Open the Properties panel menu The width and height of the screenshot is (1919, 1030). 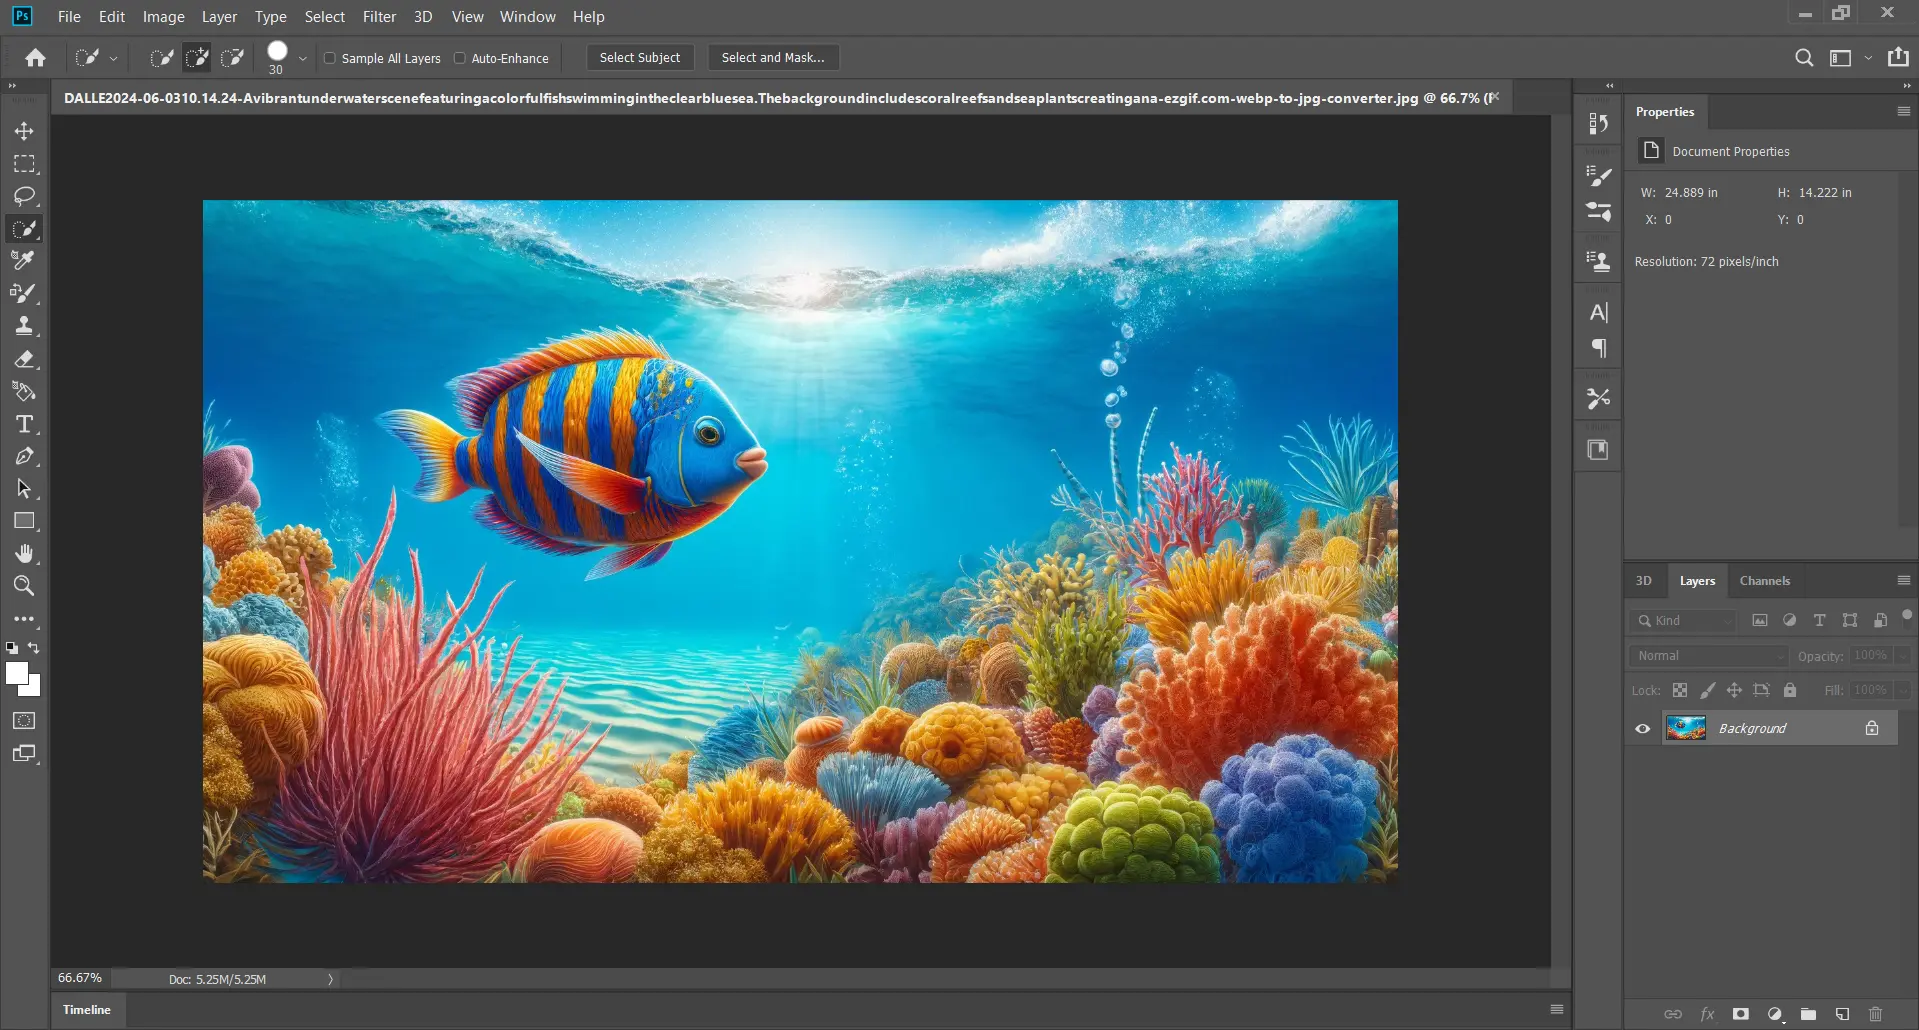coord(1904,112)
